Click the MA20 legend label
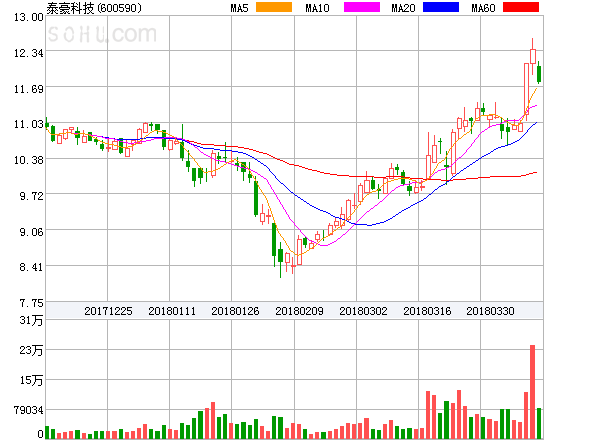The image size is (600, 440). point(403,8)
